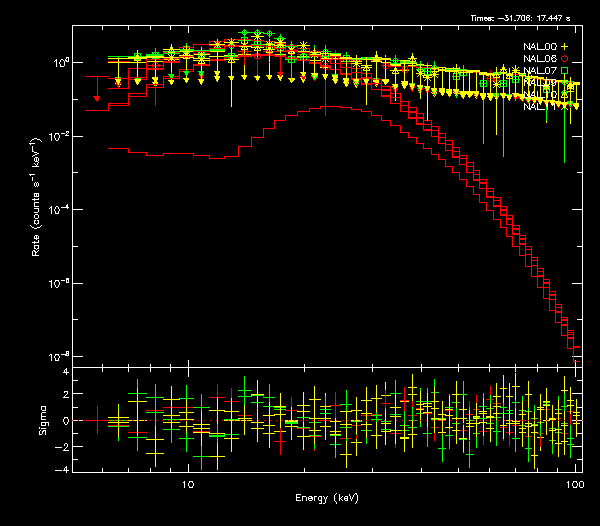Select the NAI_07 legend label

(539, 71)
